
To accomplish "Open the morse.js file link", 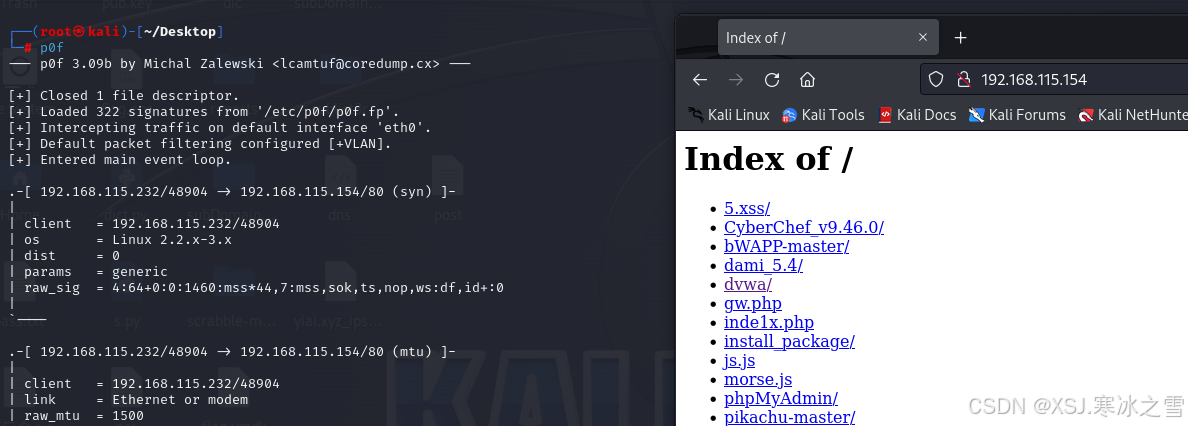I will pos(758,379).
